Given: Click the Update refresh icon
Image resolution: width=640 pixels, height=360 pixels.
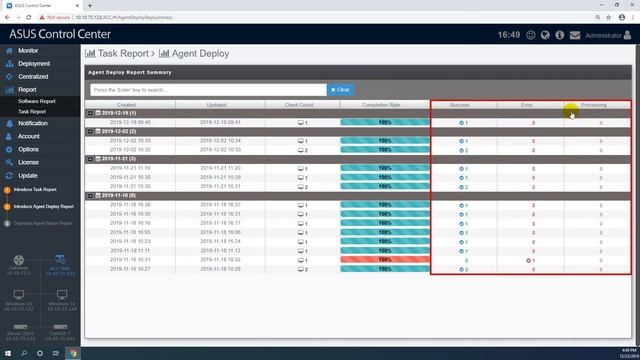Looking at the screenshot, I should 9,176.
